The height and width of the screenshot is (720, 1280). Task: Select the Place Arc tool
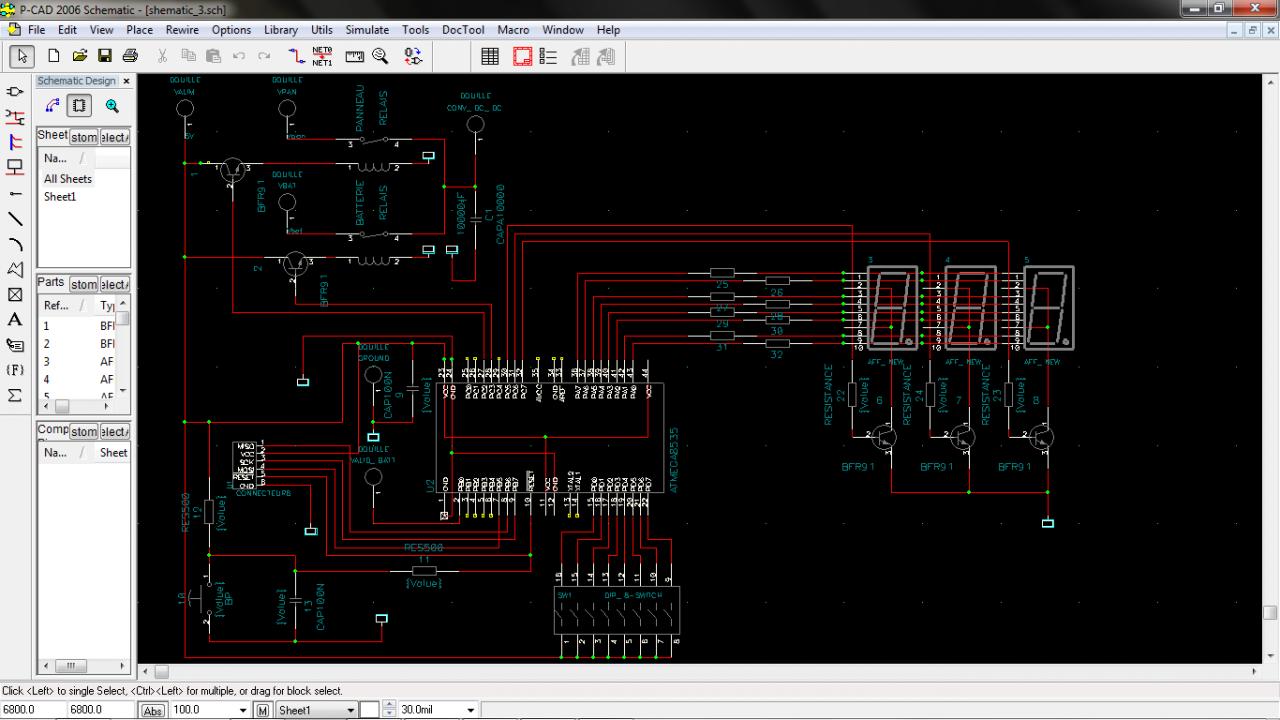click(15, 244)
